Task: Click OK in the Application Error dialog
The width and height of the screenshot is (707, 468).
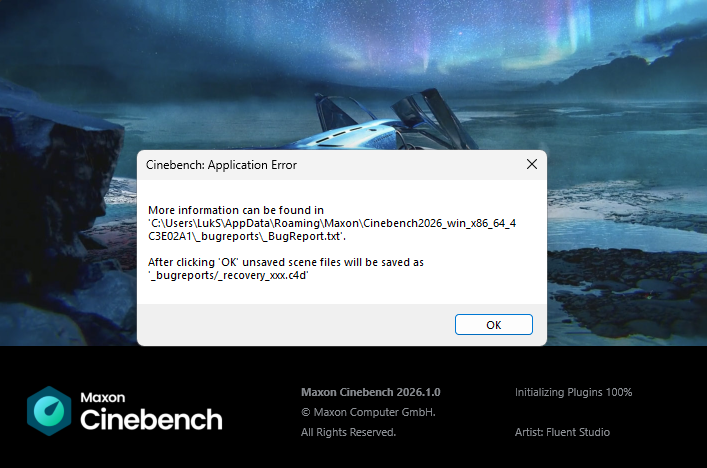Action: (x=494, y=325)
